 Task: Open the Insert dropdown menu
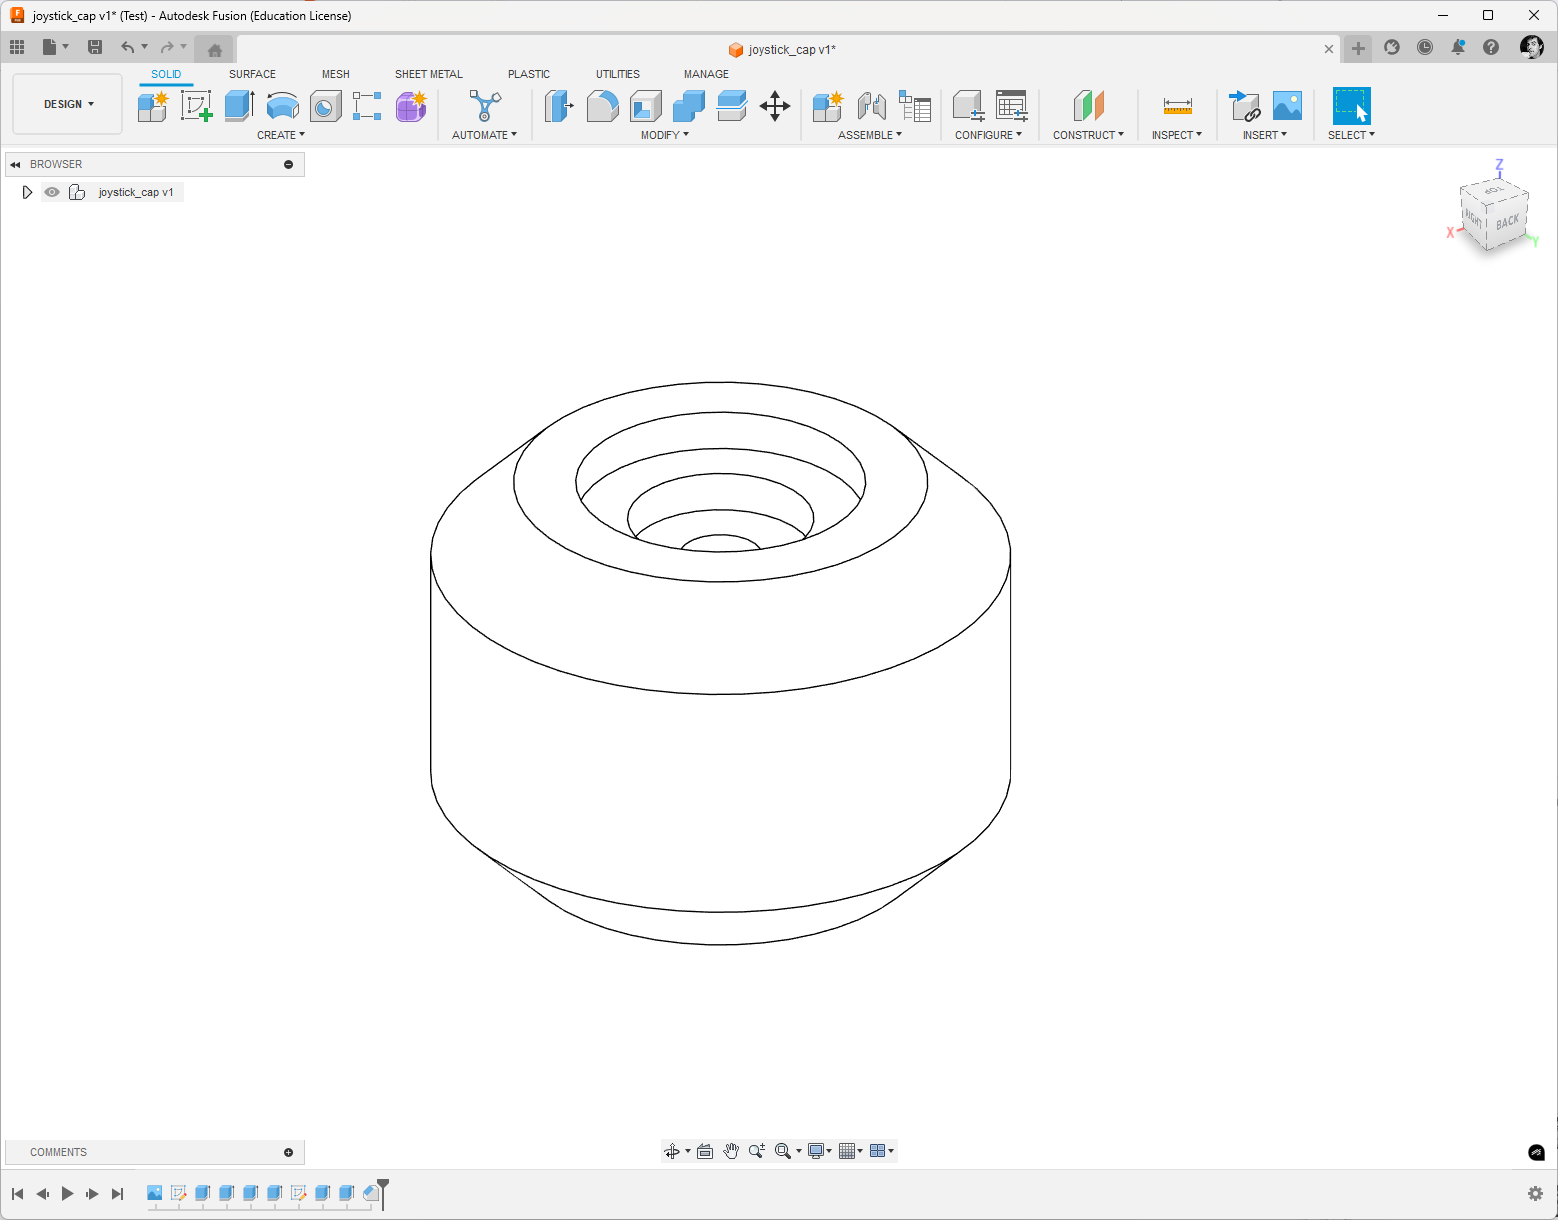(1265, 135)
